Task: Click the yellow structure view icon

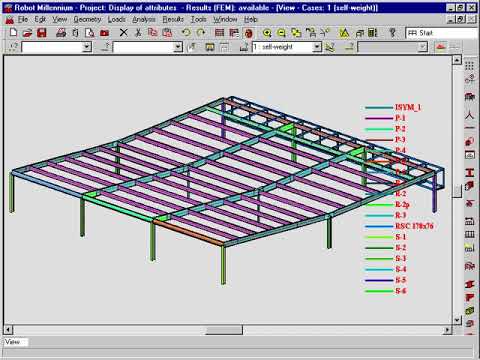Action: (x=344, y=33)
